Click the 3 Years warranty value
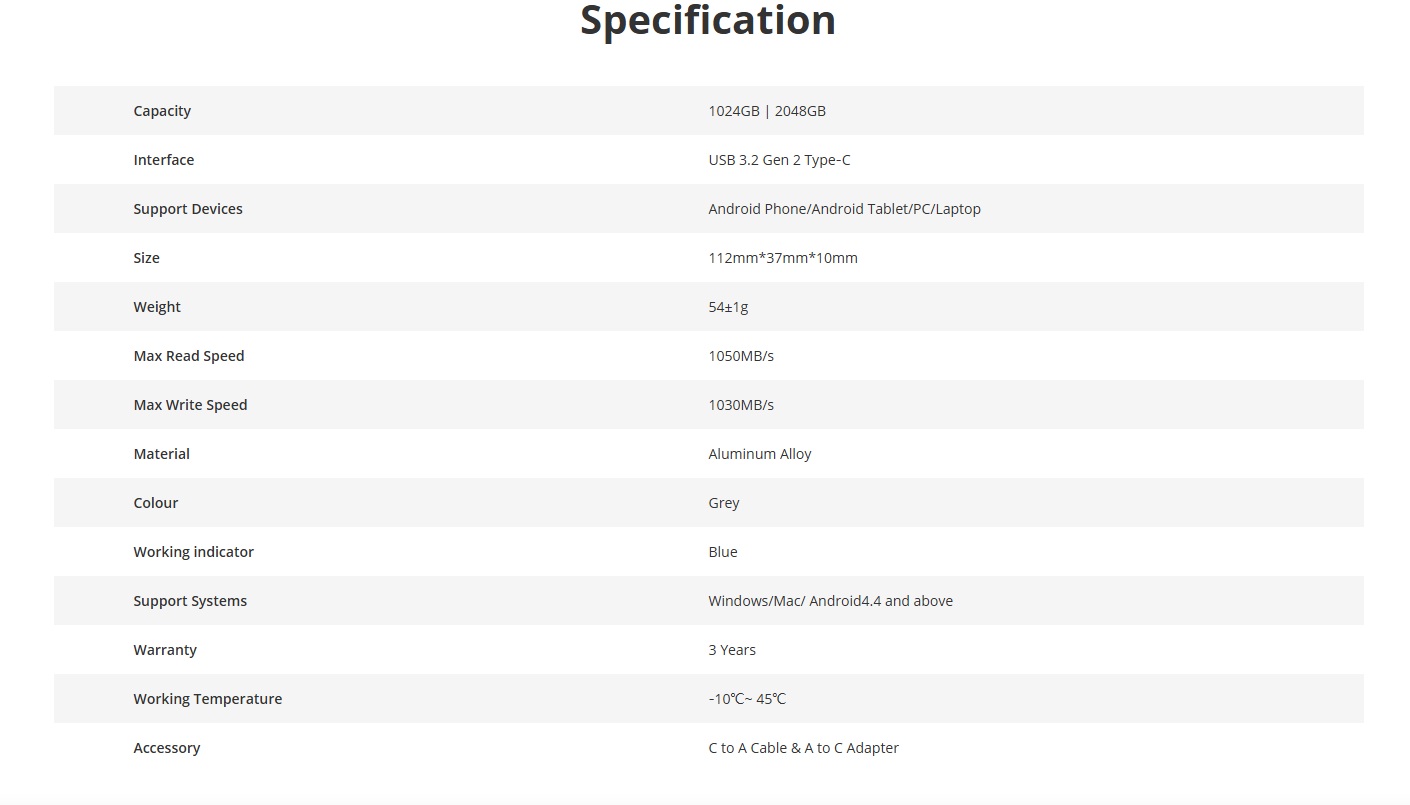This screenshot has width=1410, height=805. pyautogui.click(x=732, y=650)
